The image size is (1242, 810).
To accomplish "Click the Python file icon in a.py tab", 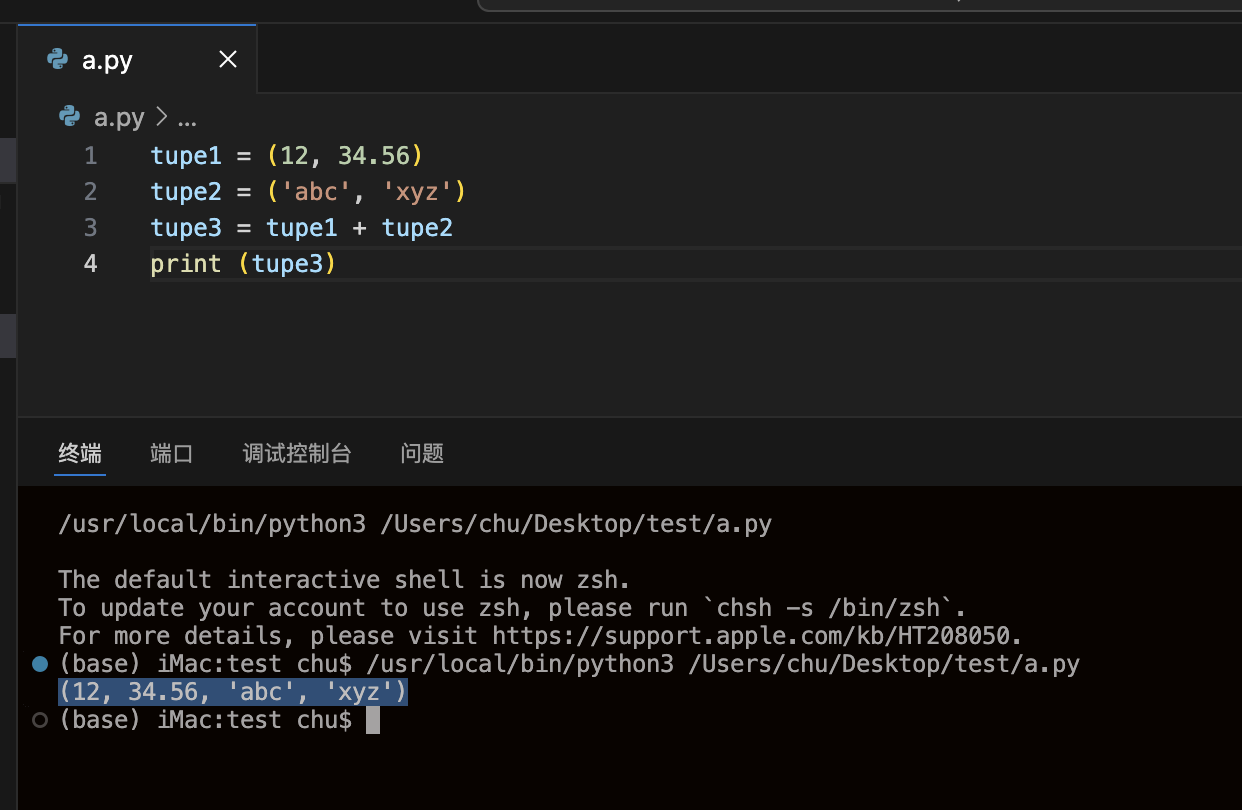I will tap(58, 60).
